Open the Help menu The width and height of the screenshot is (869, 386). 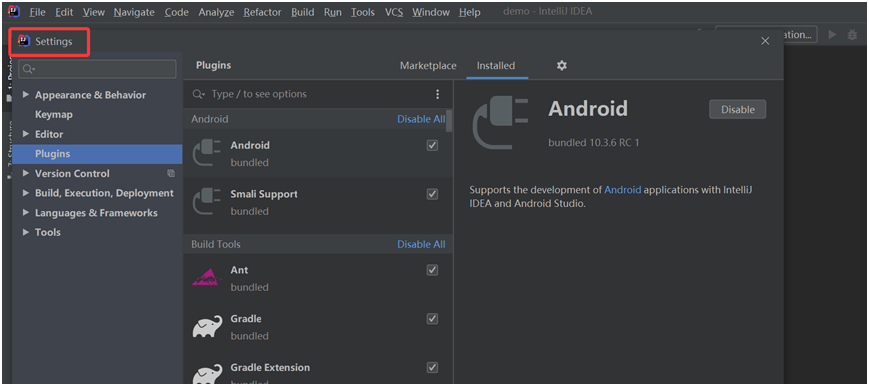(469, 12)
